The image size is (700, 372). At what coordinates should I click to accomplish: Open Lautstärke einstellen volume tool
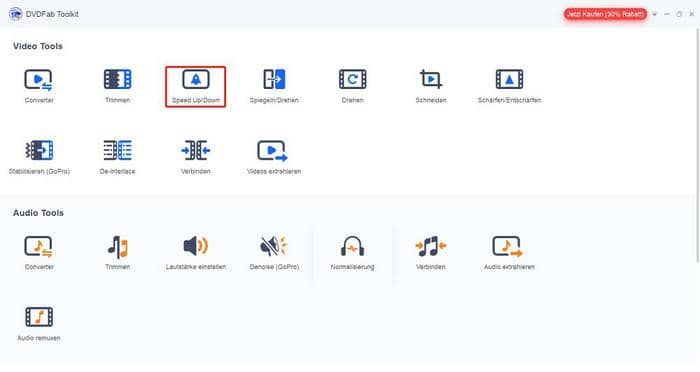click(x=196, y=253)
